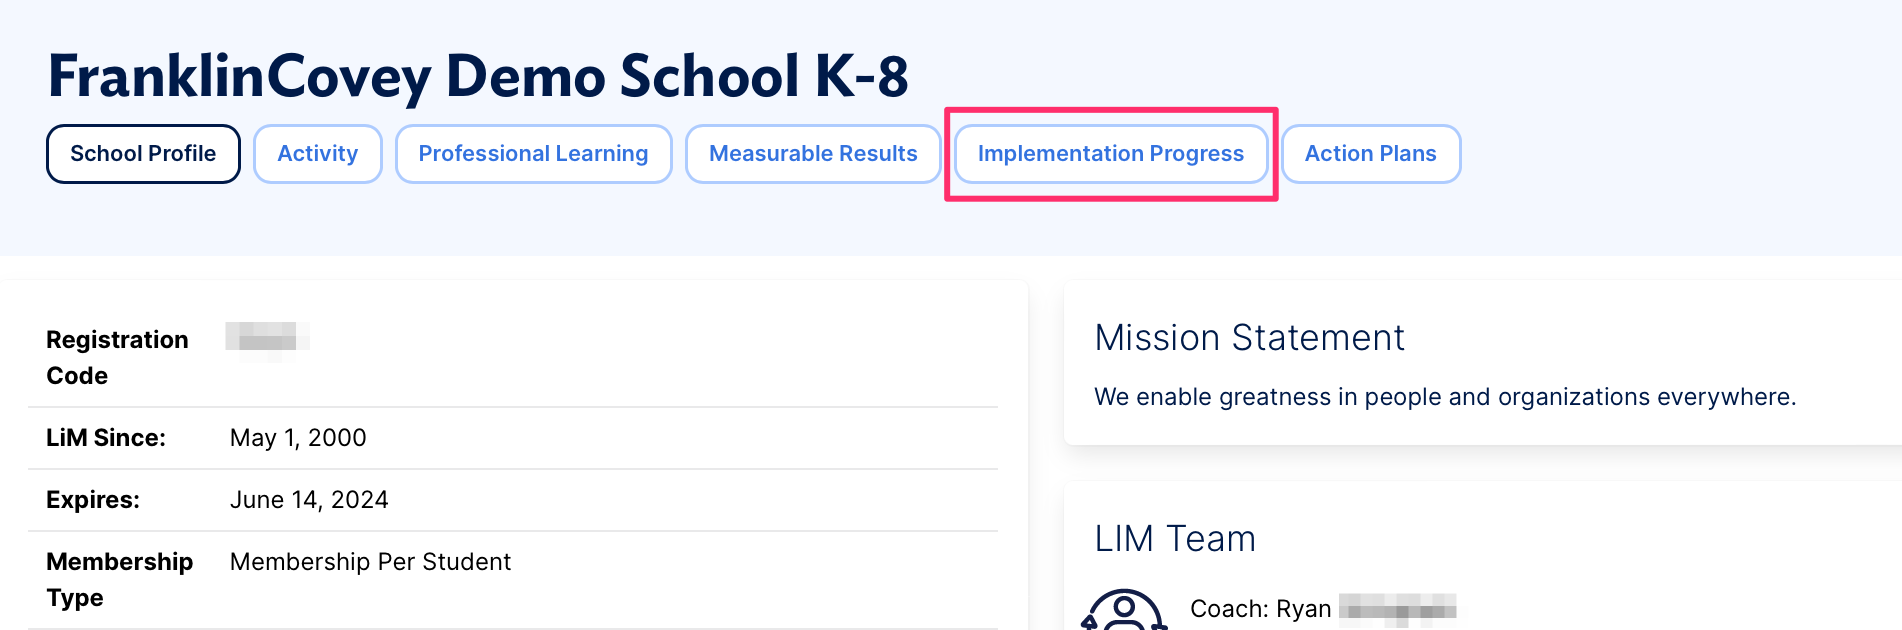
Task: Click the Coach: Ryan name text
Action: tap(1322, 609)
